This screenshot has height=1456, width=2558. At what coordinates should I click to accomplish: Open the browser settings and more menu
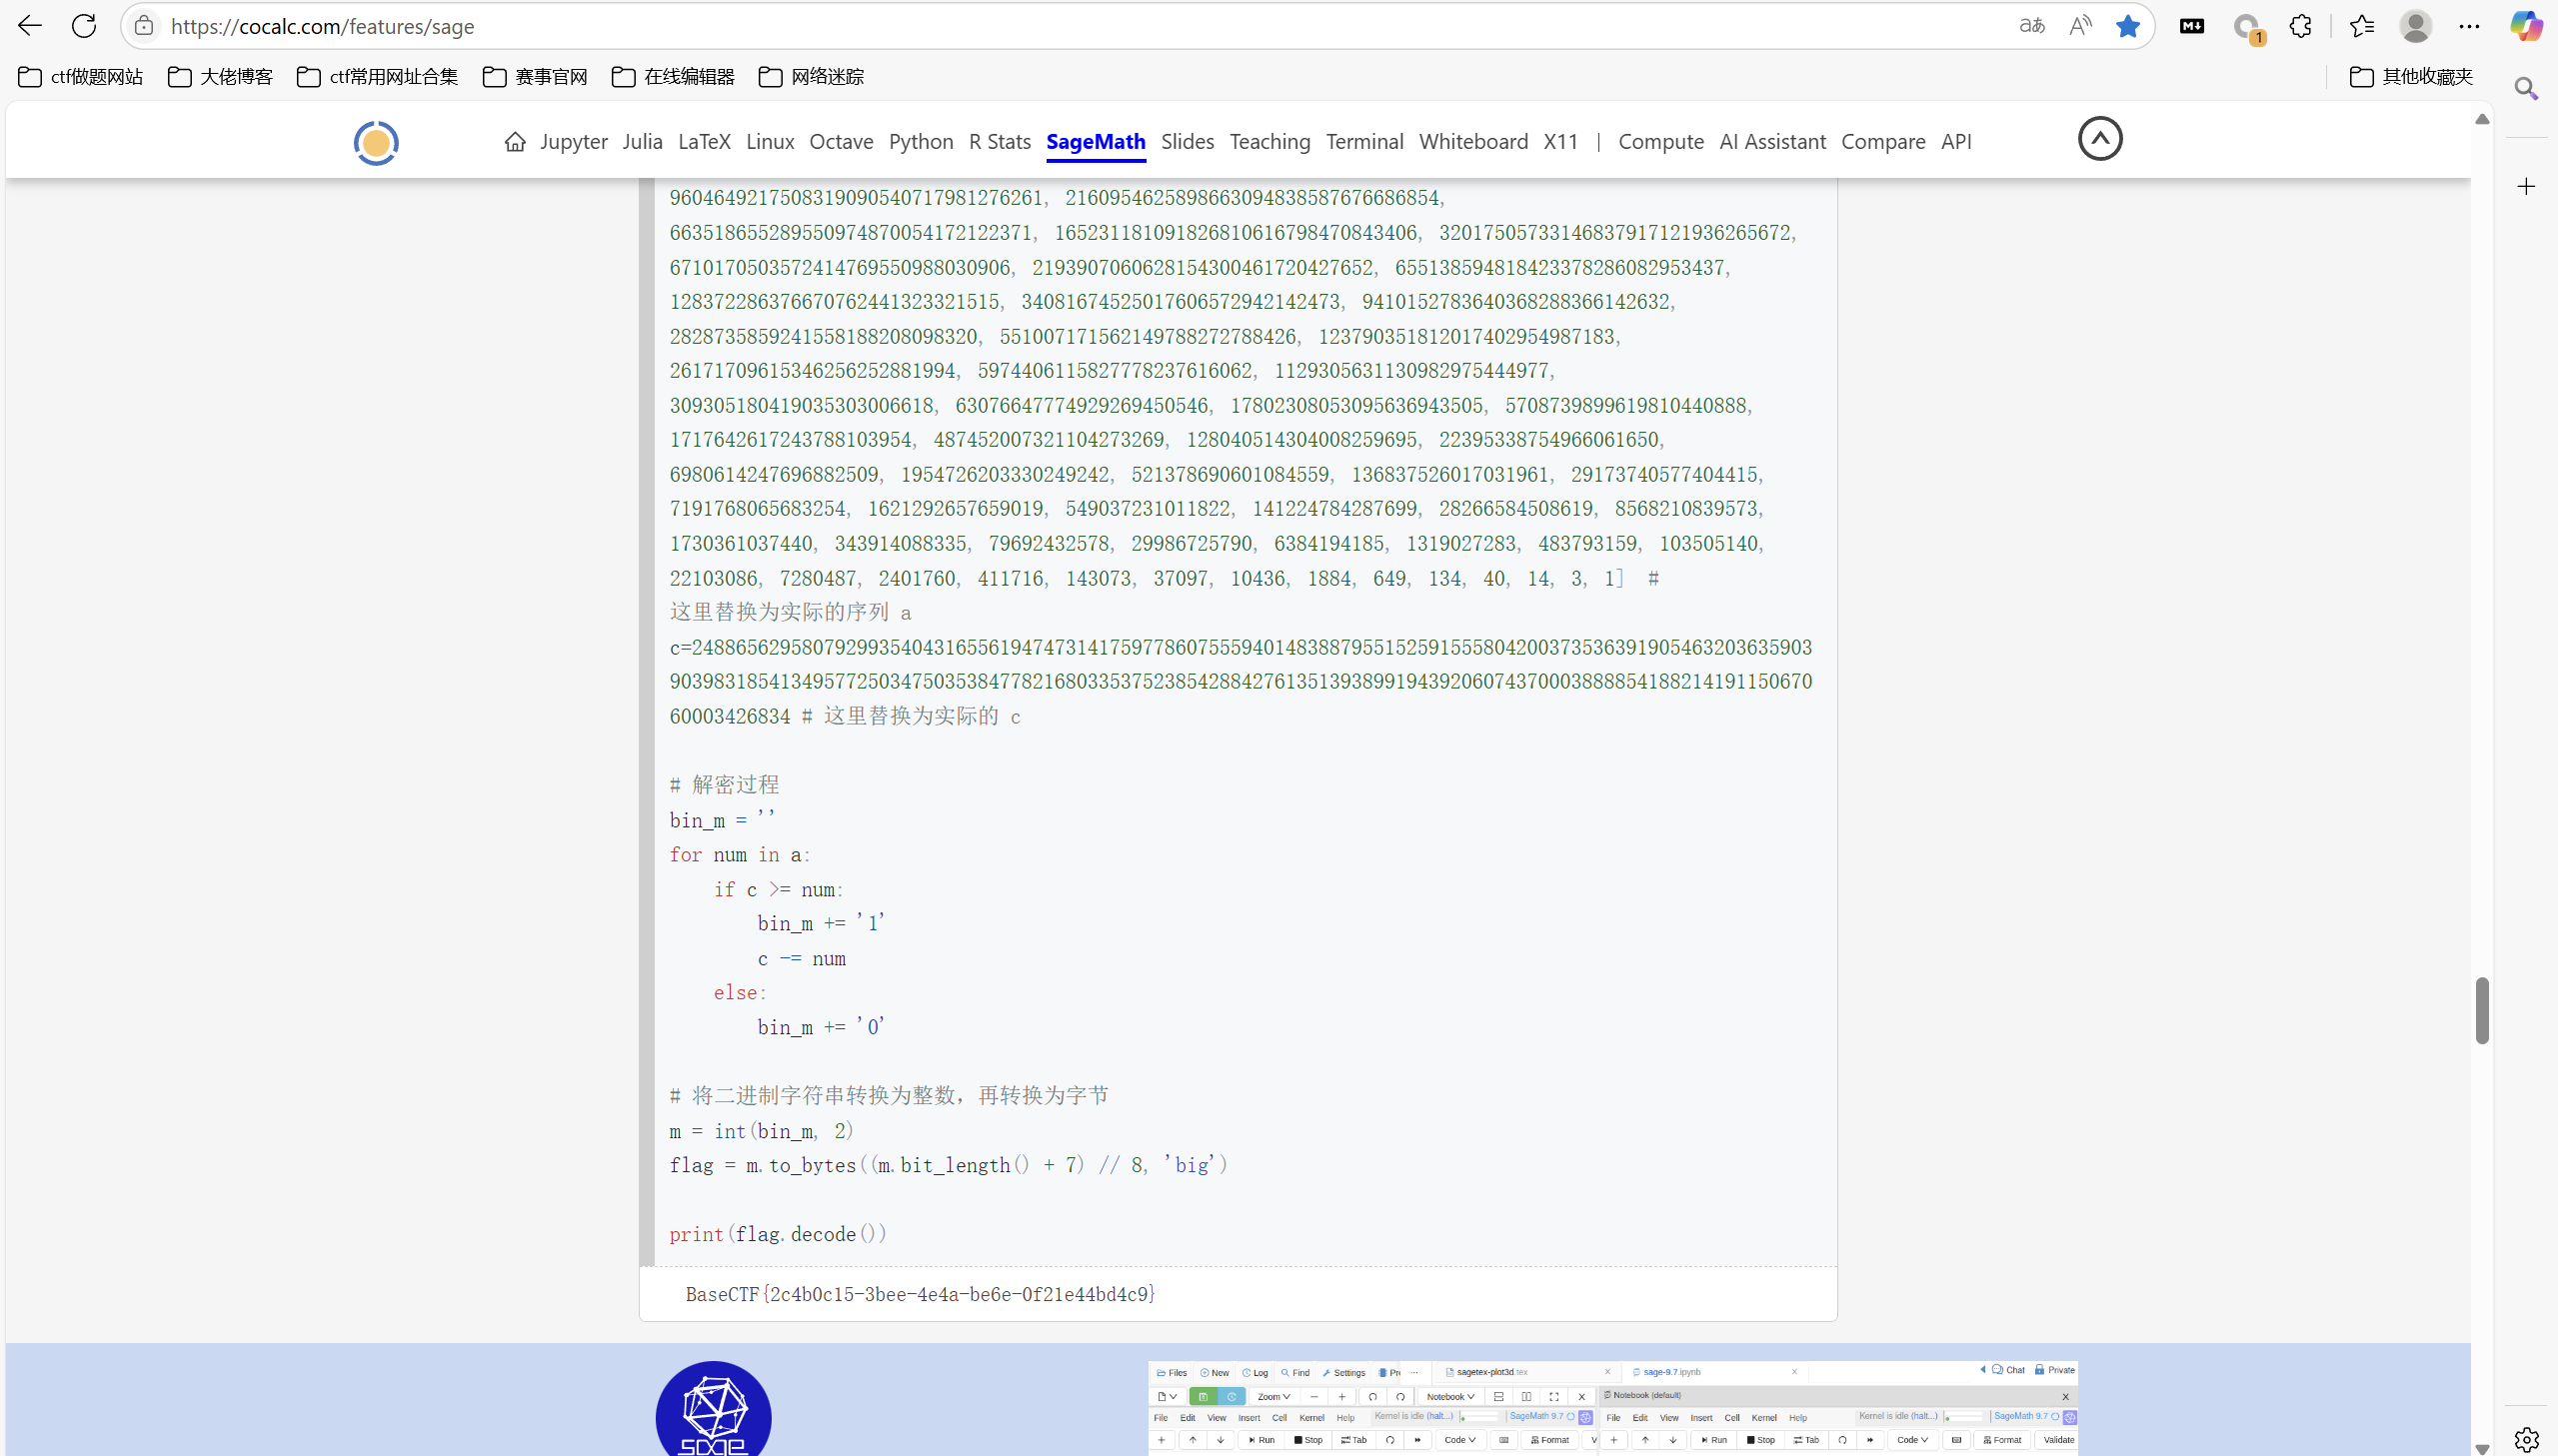coord(2469,26)
